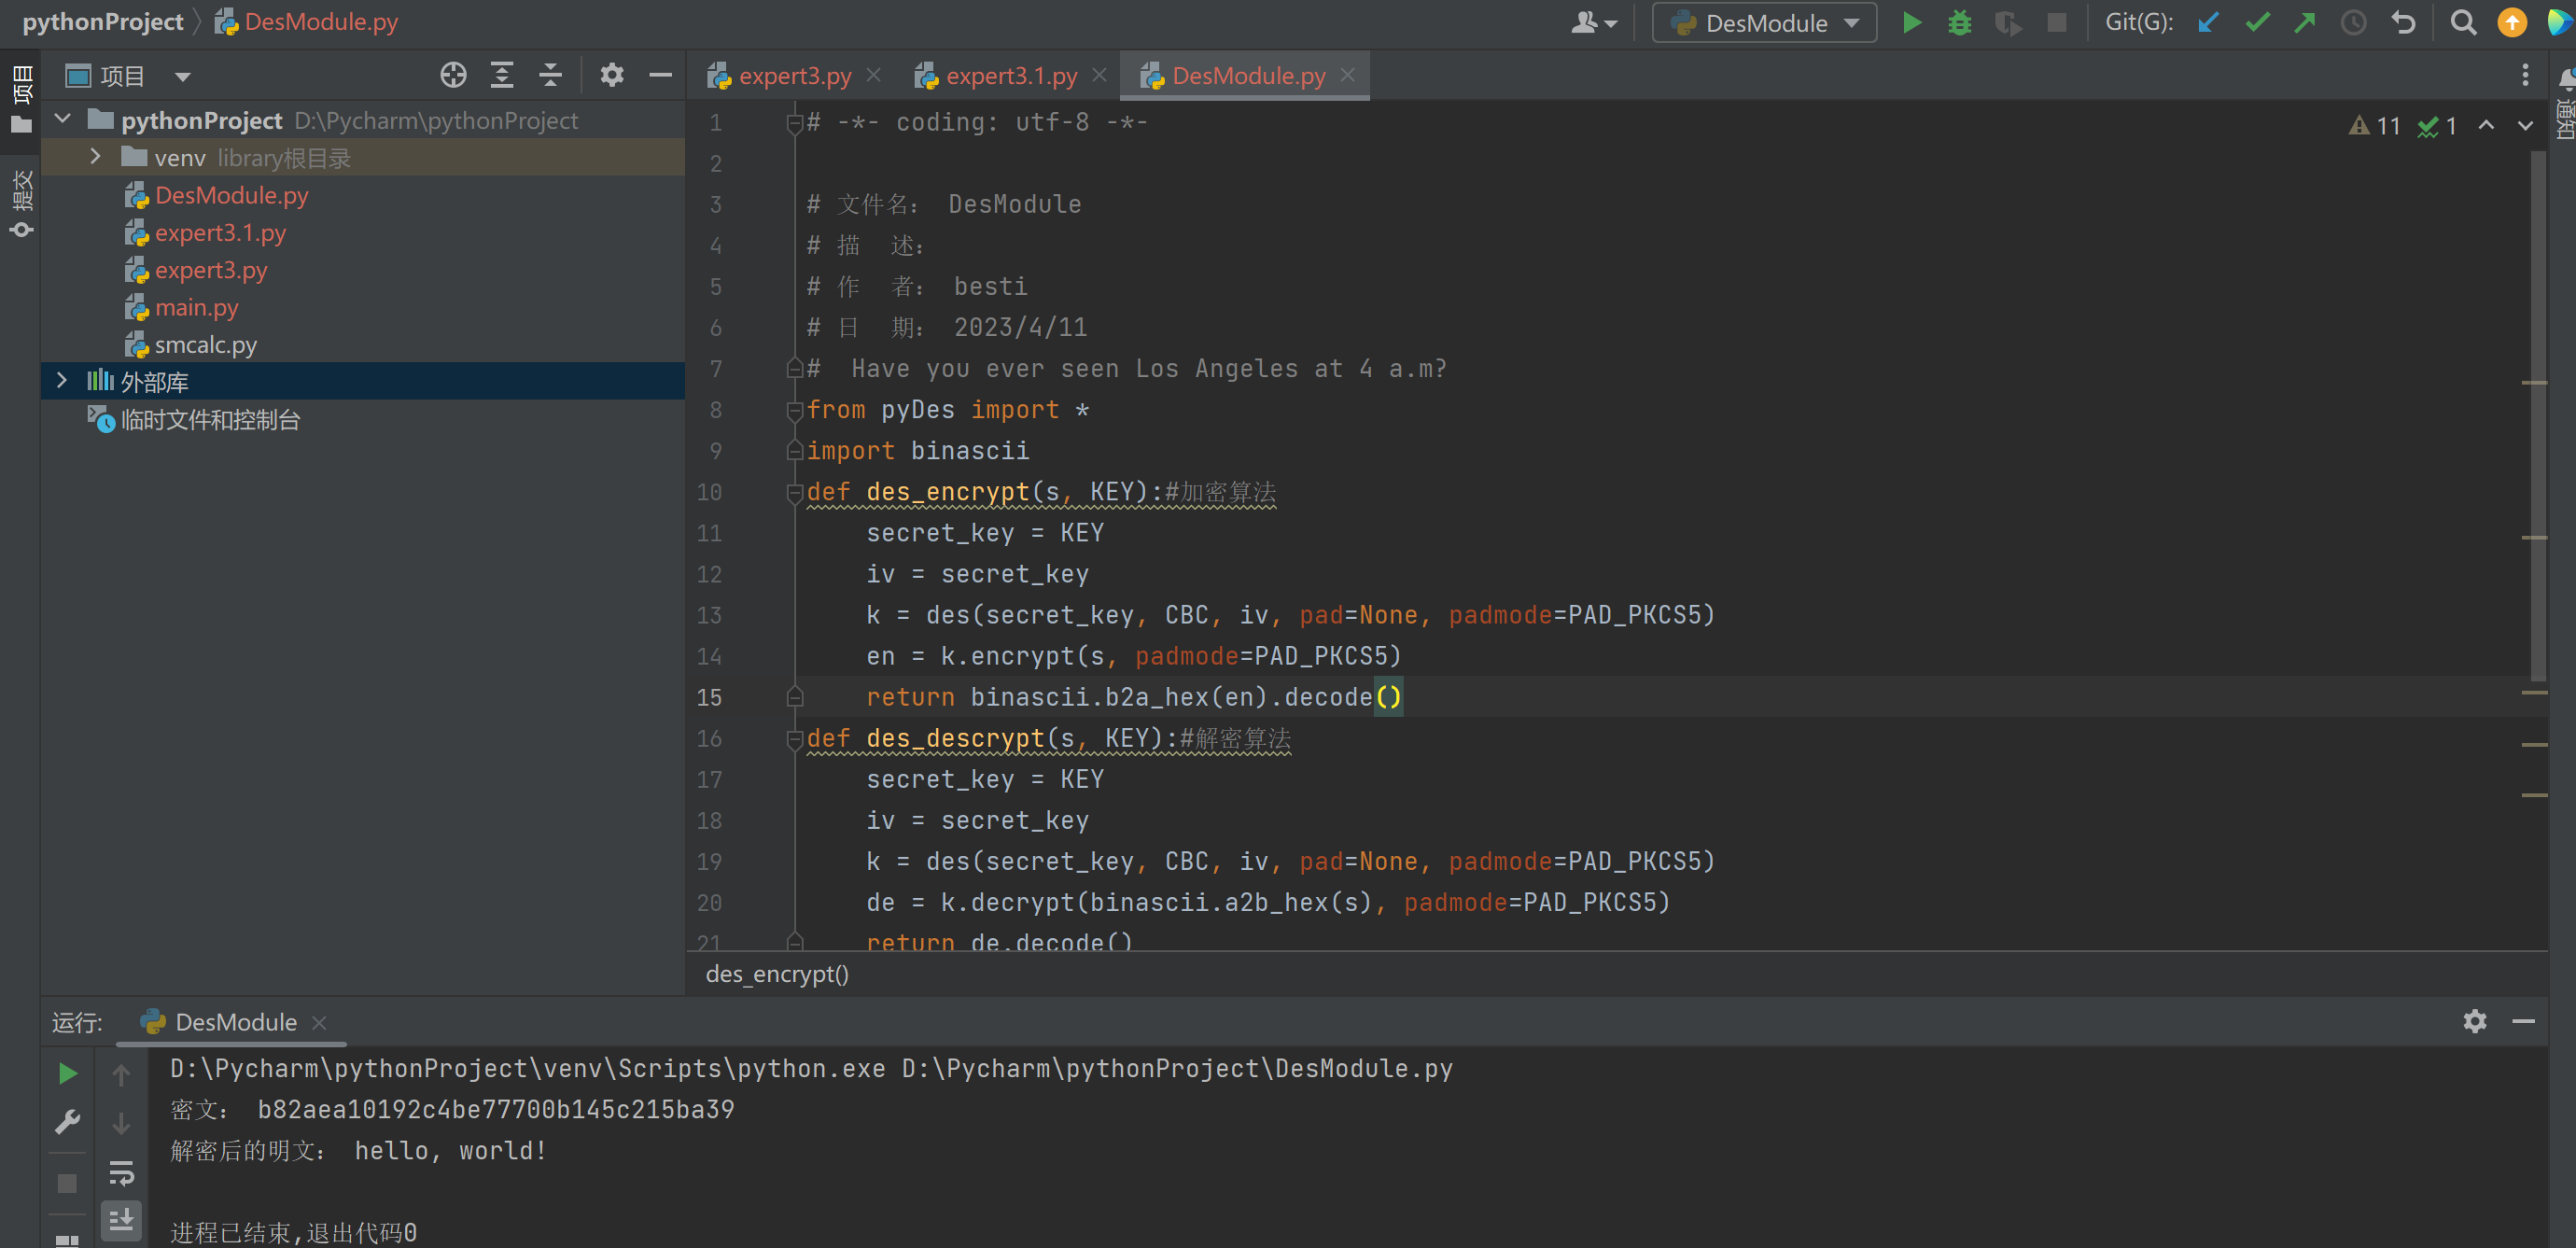Close the expert3.py tab
The height and width of the screenshot is (1248, 2576).
[874, 76]
